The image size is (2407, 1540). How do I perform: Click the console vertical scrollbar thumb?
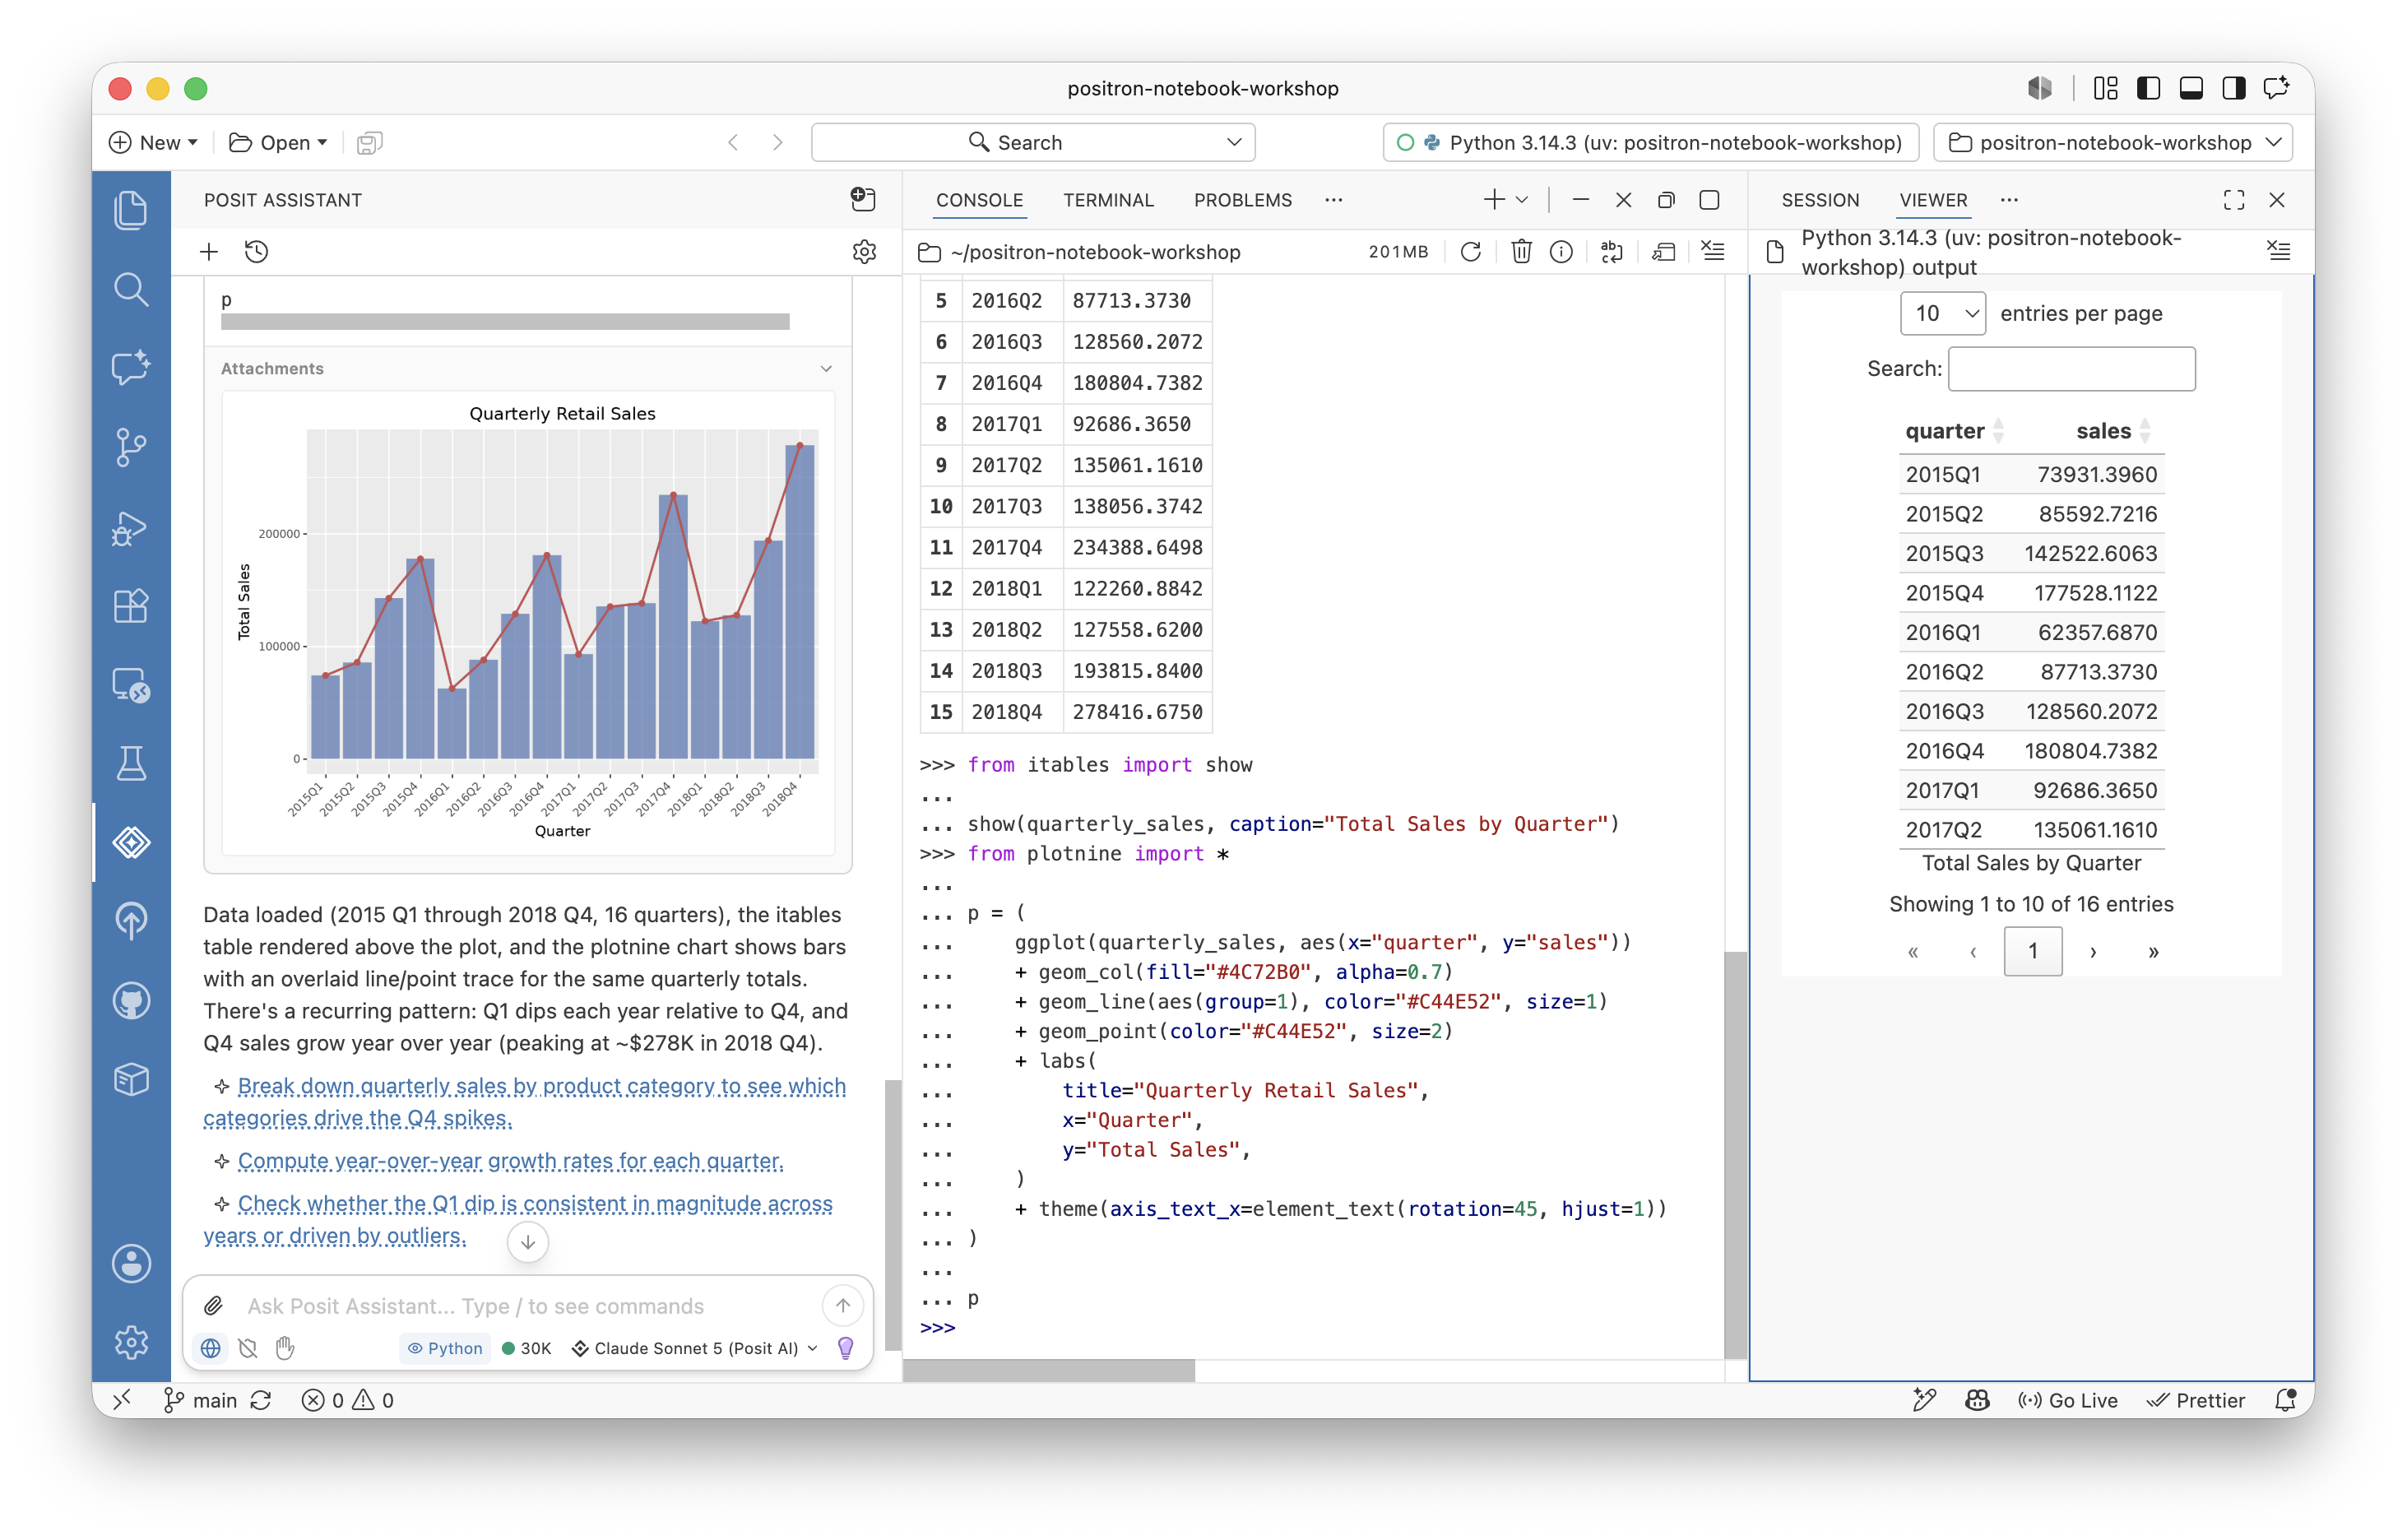point(1735,1153)
